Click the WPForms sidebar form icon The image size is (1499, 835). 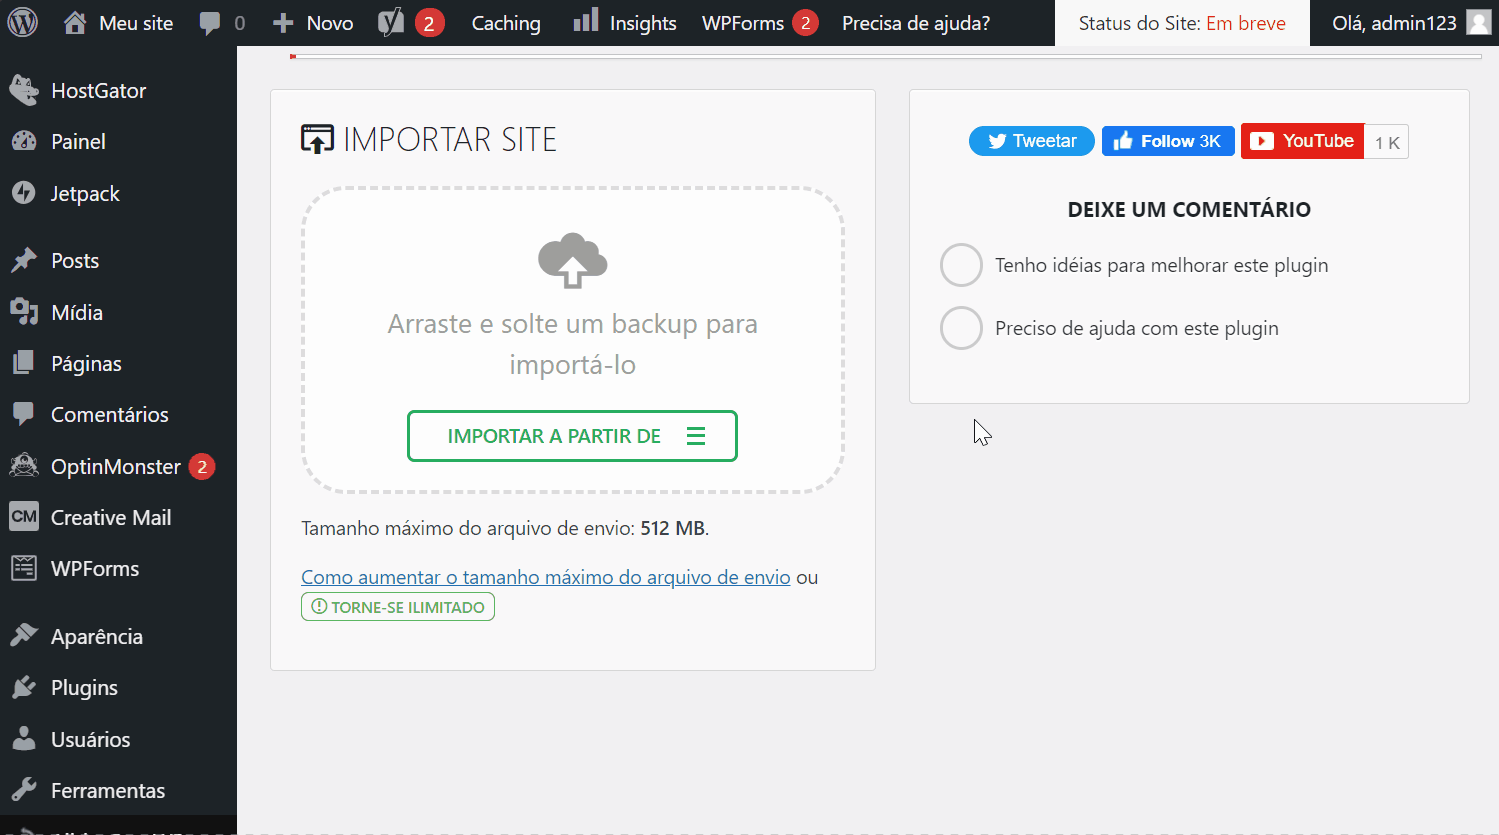point(24,568)
